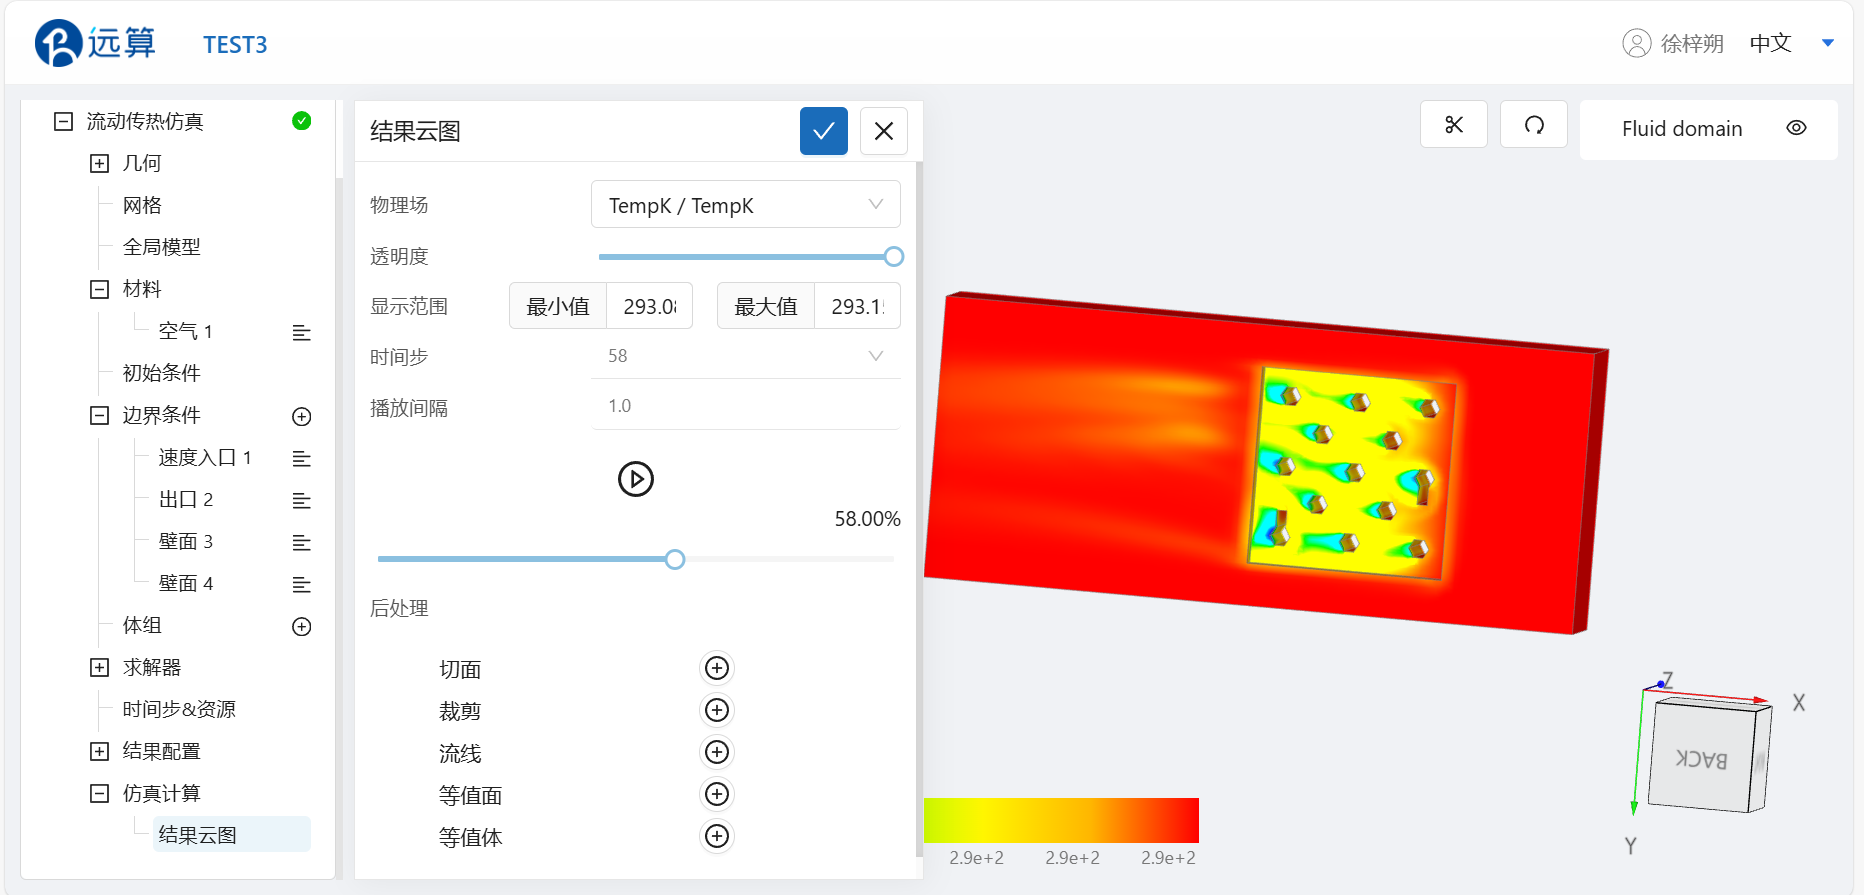Expand the 求解器 node
This screenshot has height=895, width=1864.
click(99, 667)
